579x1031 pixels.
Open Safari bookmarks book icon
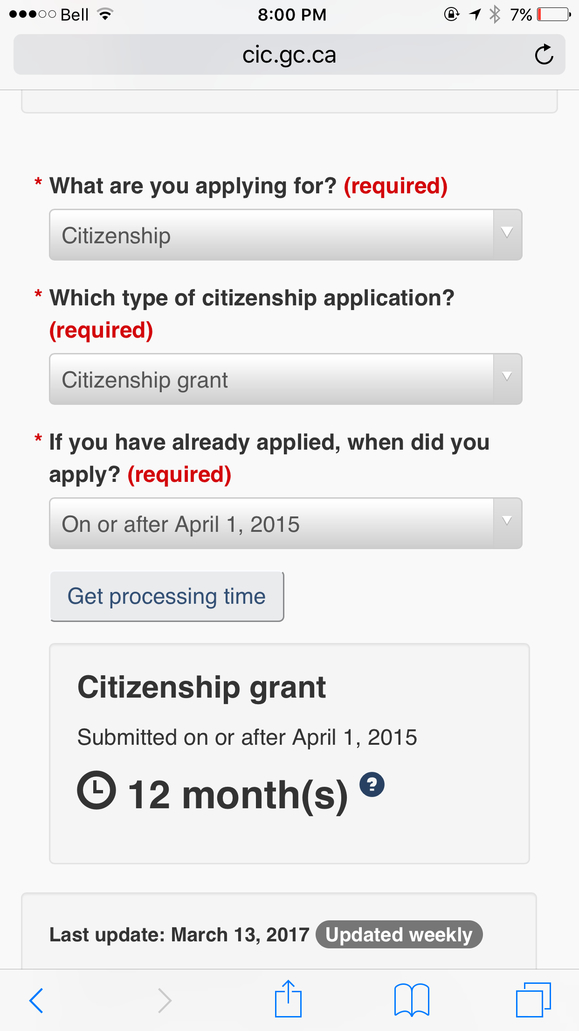tap(411, 1000)
